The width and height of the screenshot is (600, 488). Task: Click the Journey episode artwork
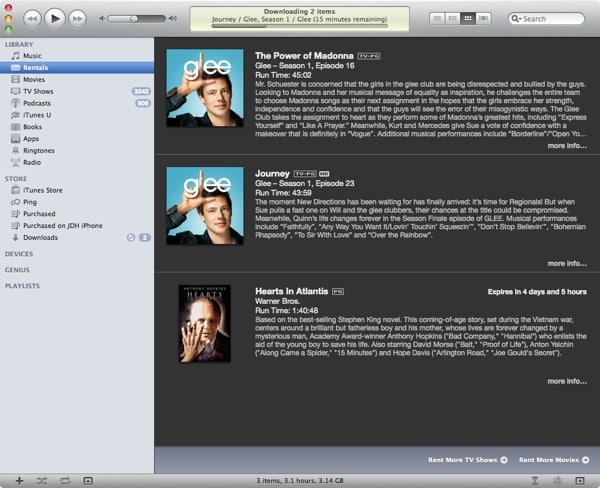(205, 206)
